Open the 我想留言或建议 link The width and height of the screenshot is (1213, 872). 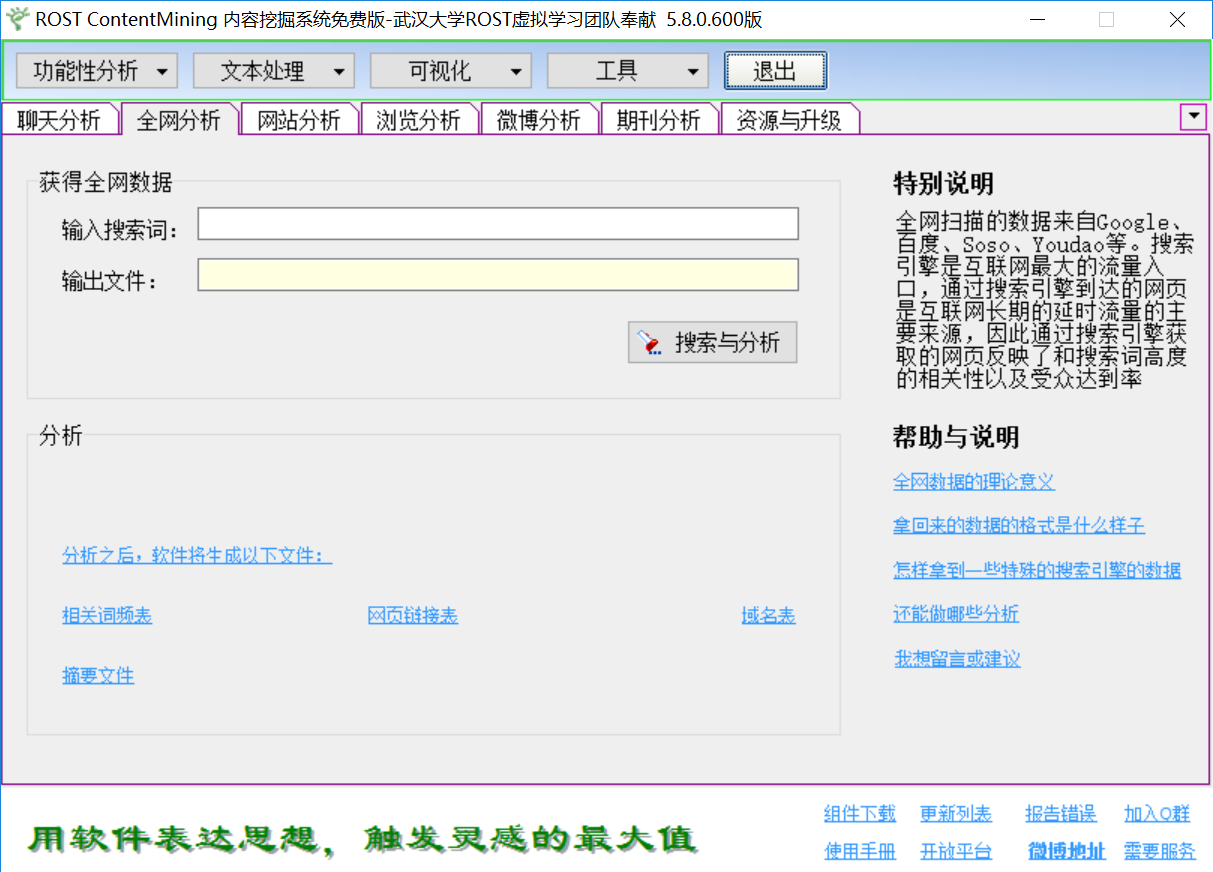tap(957, 659)
